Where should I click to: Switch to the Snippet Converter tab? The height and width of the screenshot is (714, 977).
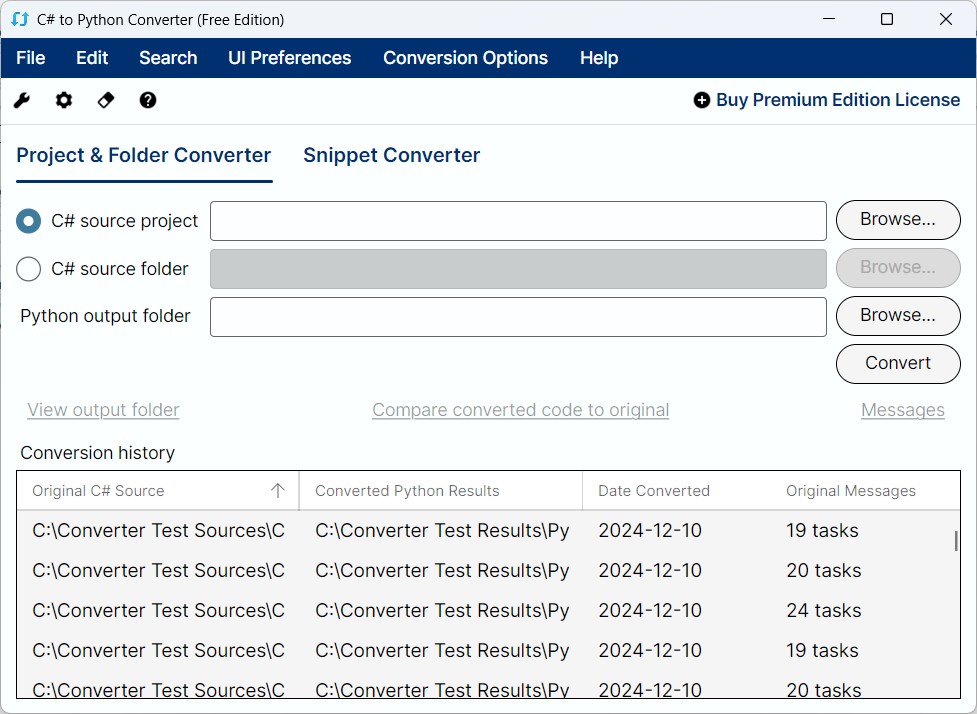pos(391,155)
